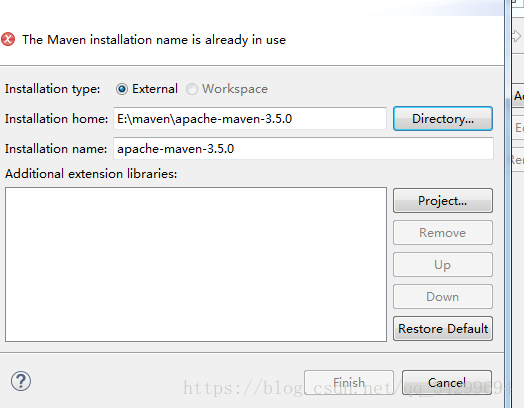
Task: Click the red error icon beside message
Action: [8, 39]
